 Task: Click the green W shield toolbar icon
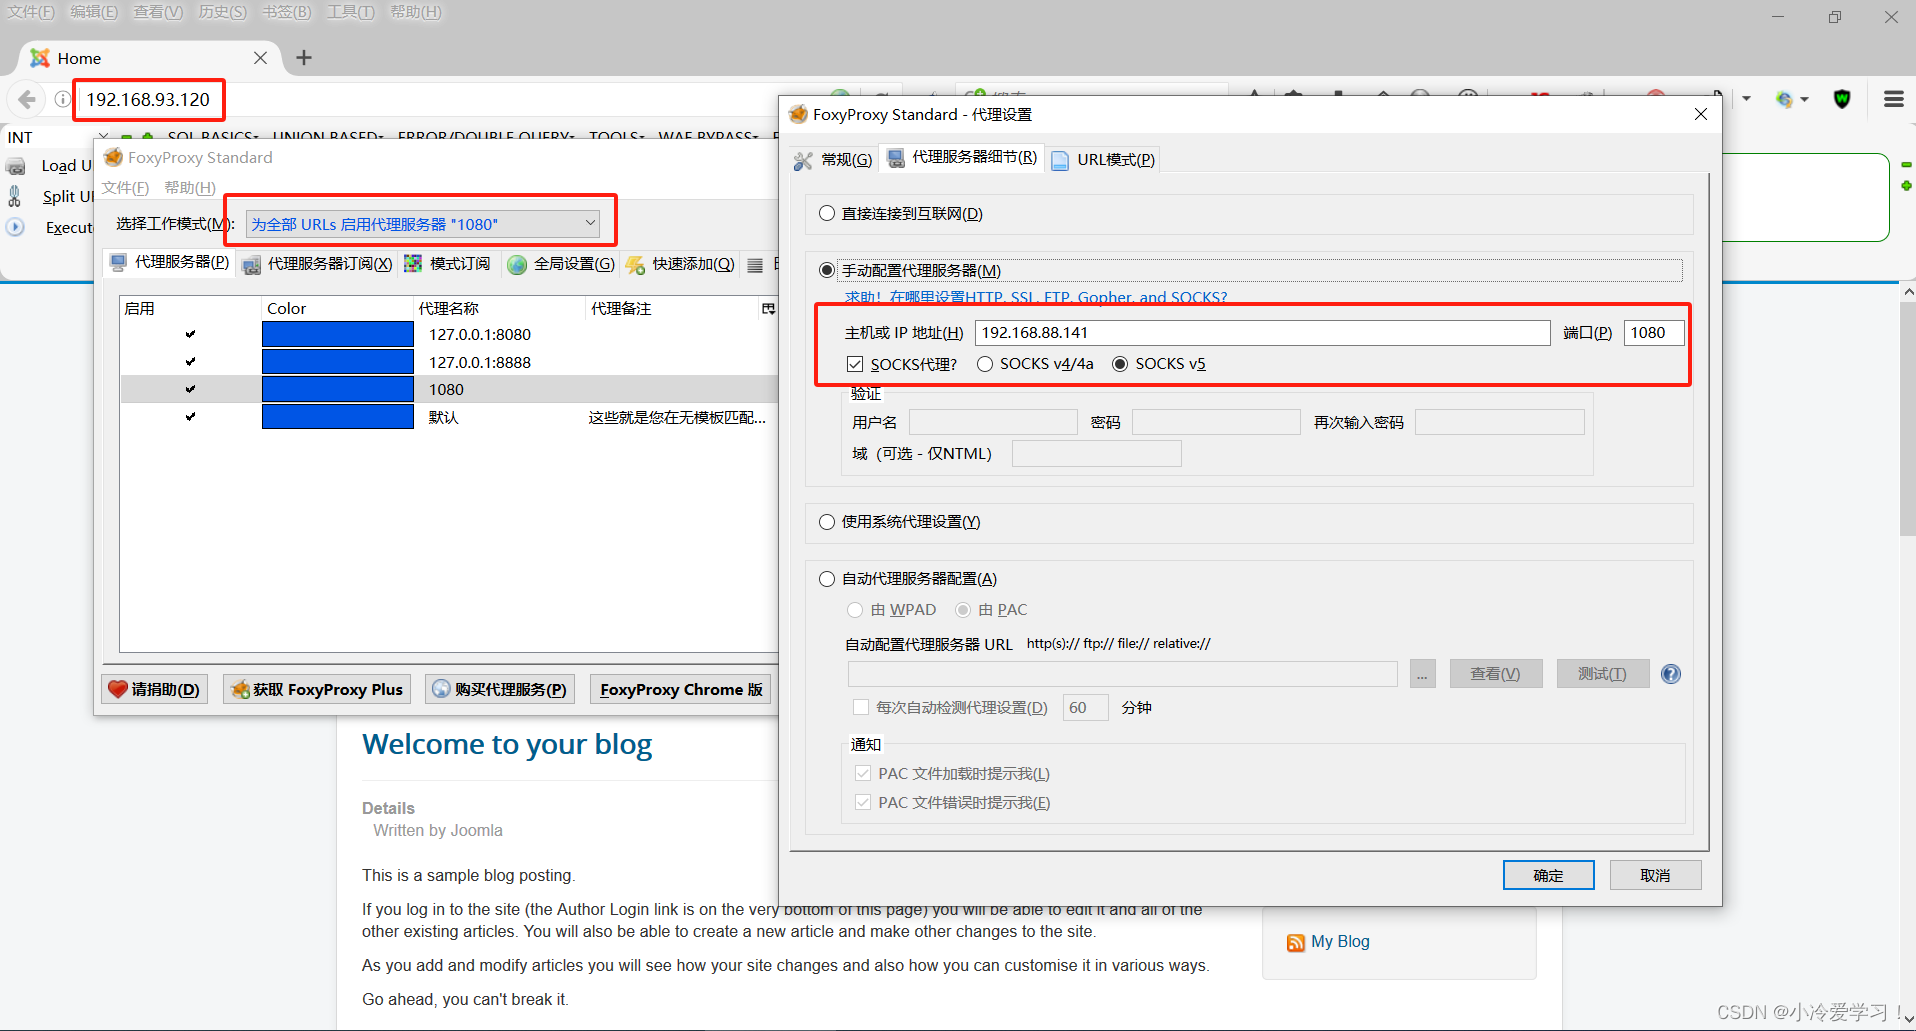pos(1842,99)
